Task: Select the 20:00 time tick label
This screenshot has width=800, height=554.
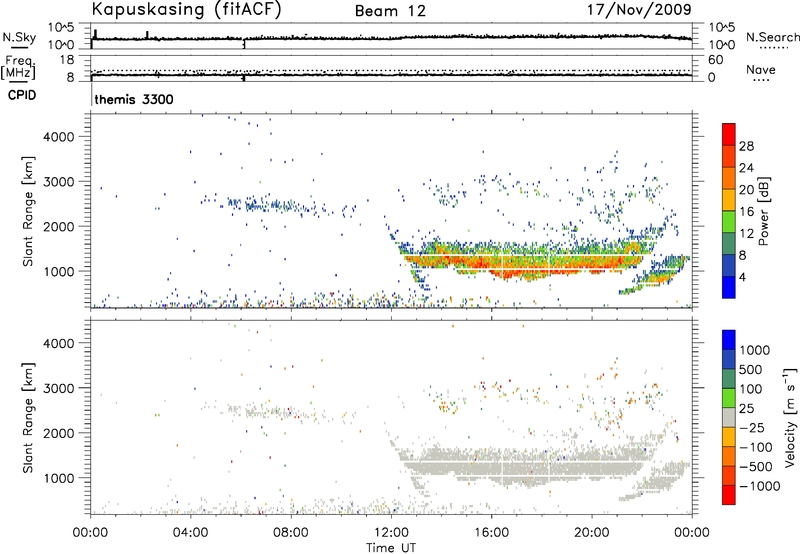Action: [x=591, y=533]
